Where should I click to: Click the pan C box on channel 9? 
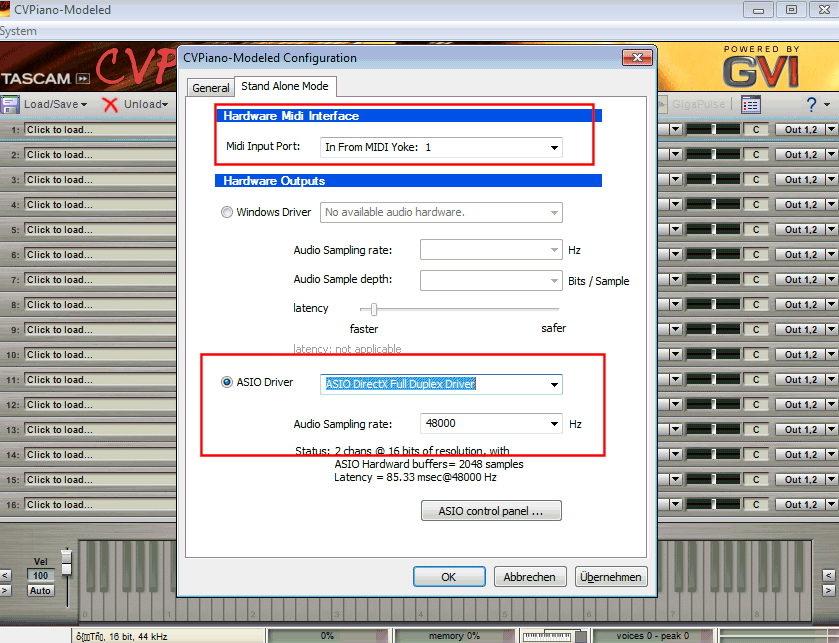tap(756, 330)
